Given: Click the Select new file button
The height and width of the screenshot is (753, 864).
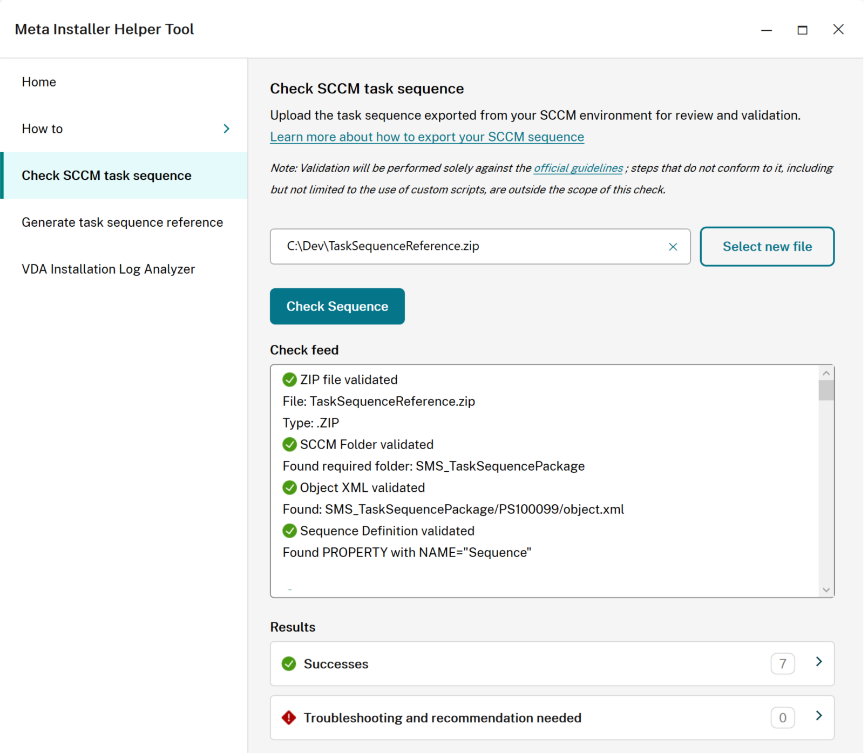Looking at the screenshot, I should [x=767, y=246].
